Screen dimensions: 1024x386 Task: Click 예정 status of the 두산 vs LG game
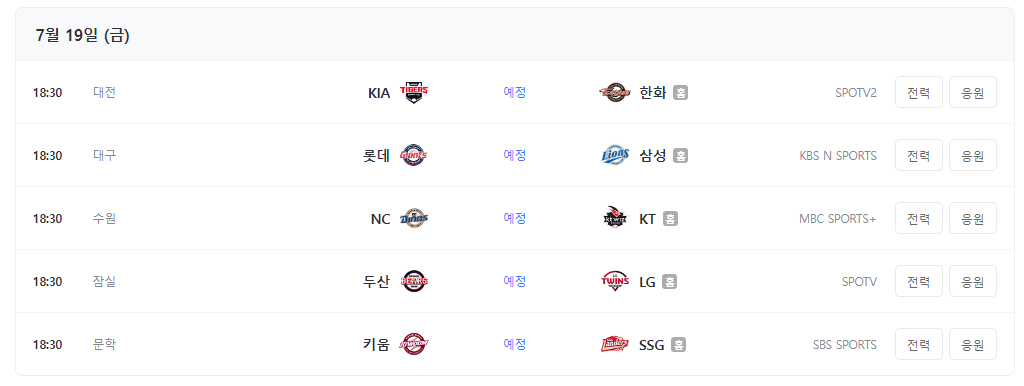pyautogui.click(x=515, y=281)
